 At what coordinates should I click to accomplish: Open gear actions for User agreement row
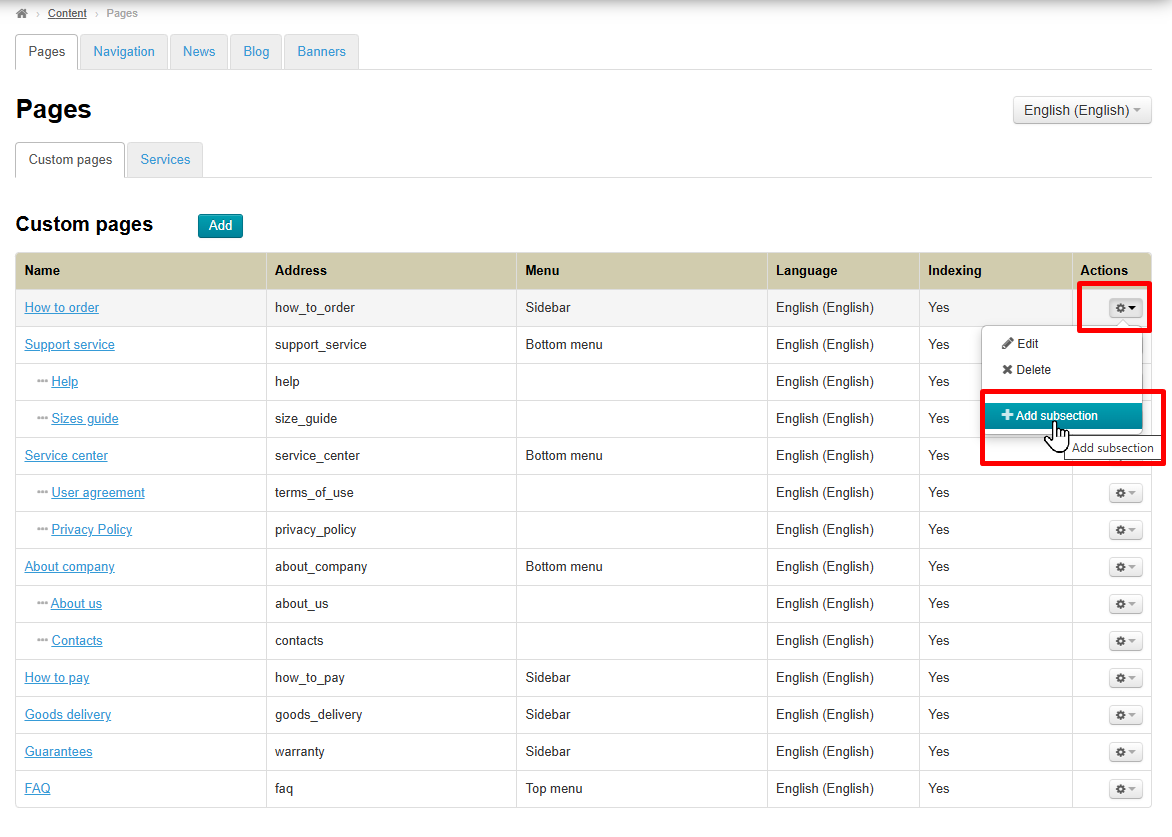point(1125,493)
